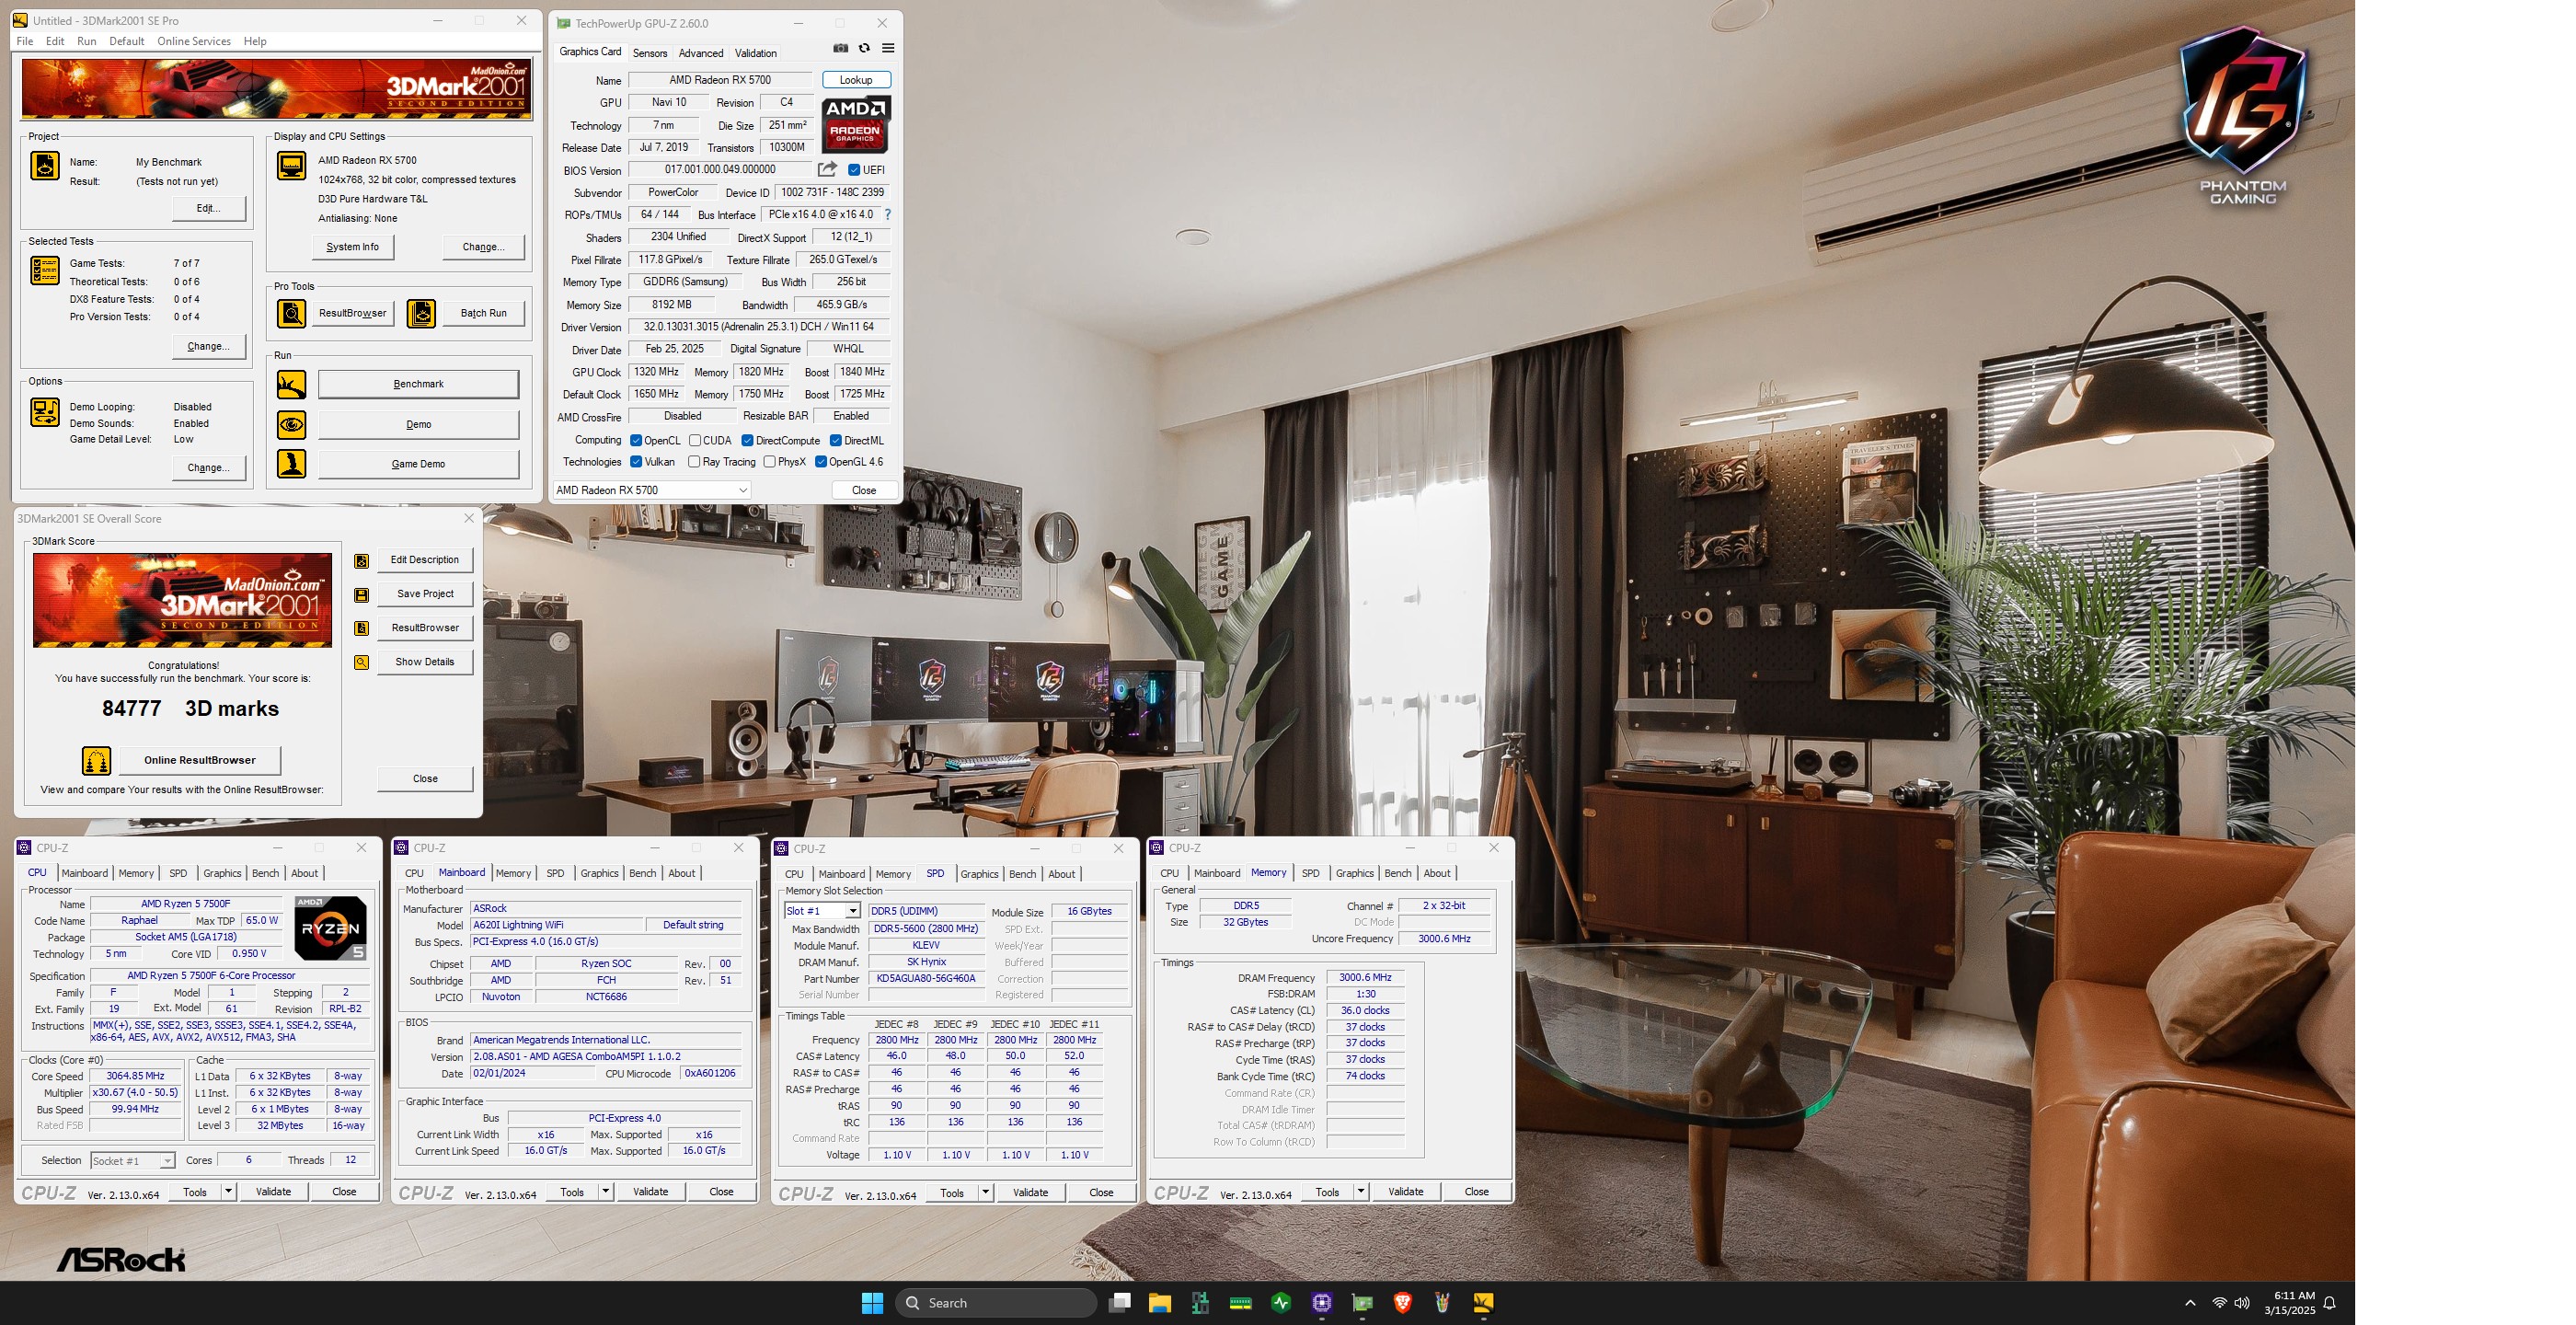Open the File menu in 3DMark2001
Viewport: 2576px width, 1325px height.
point(25,42)
